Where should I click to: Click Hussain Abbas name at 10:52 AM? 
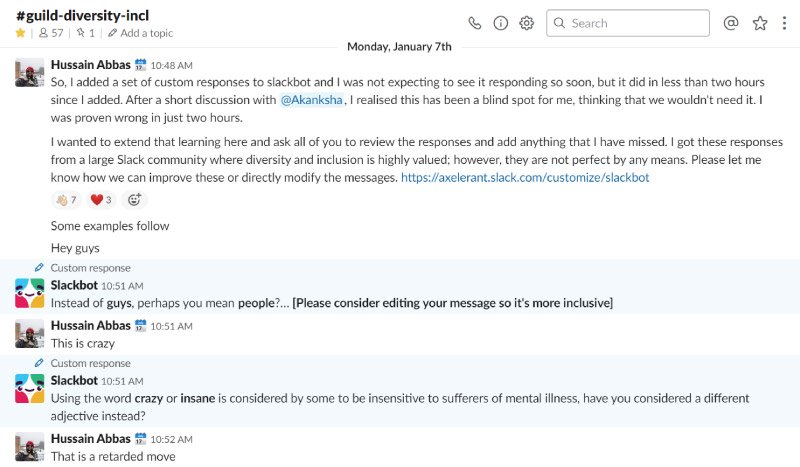click(x=91, y=439)
